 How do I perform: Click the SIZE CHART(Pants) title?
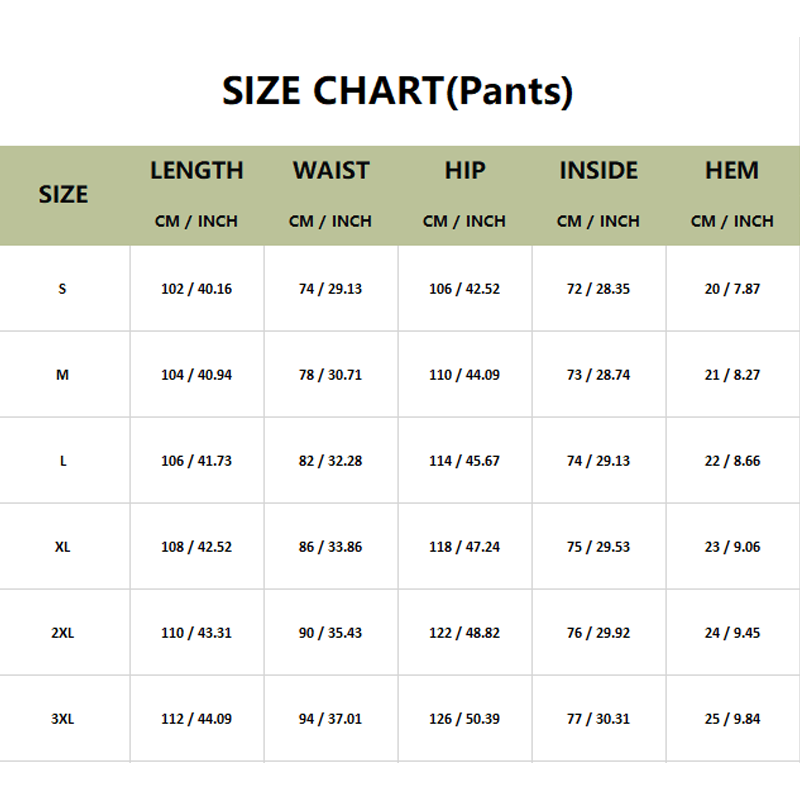pos(398,91)
